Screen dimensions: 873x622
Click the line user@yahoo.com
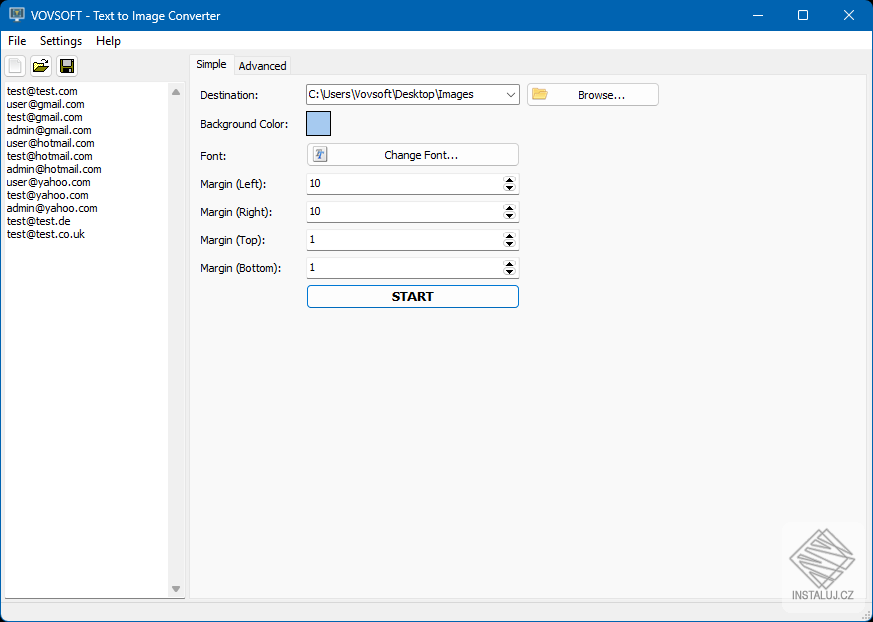point(48,182)
